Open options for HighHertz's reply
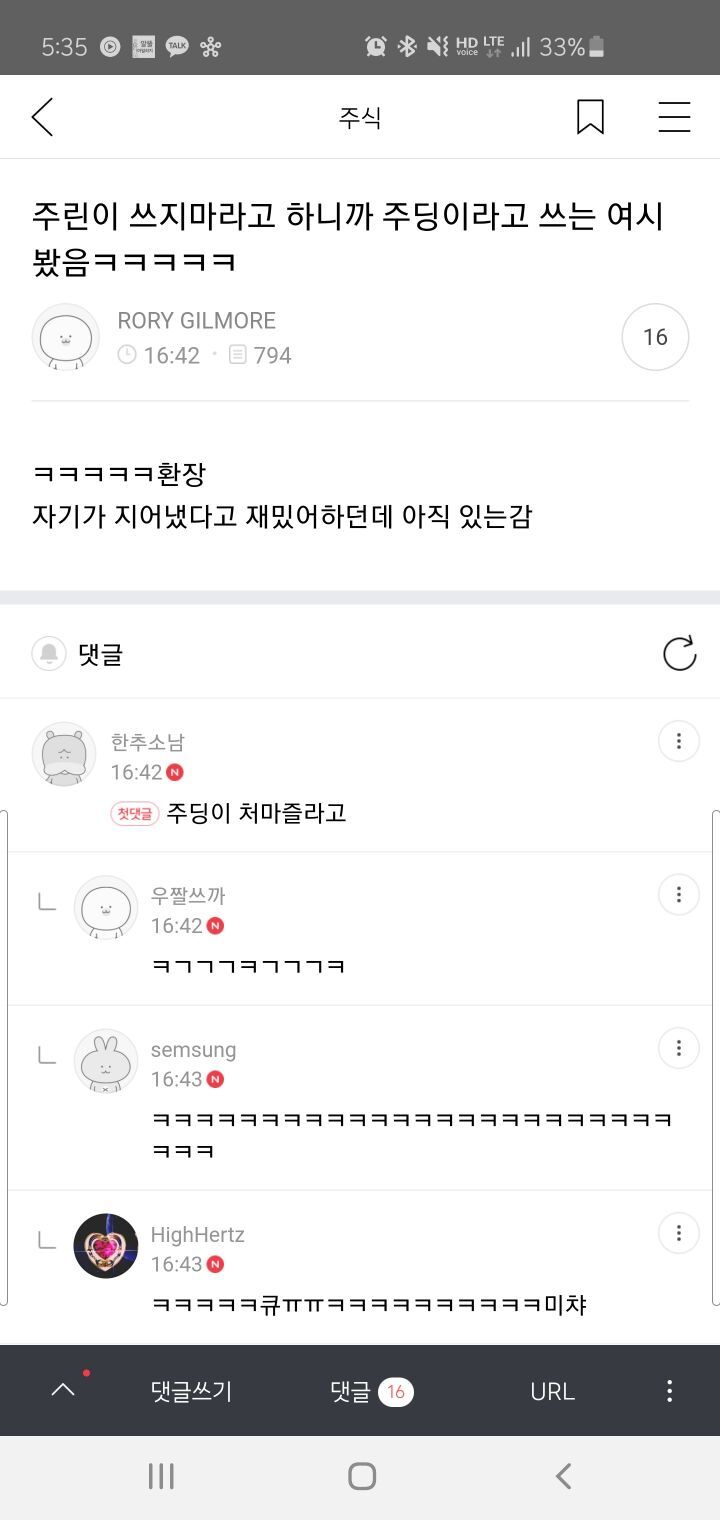This screenshot has width=720, height=1520. [x=678, y=1232]
